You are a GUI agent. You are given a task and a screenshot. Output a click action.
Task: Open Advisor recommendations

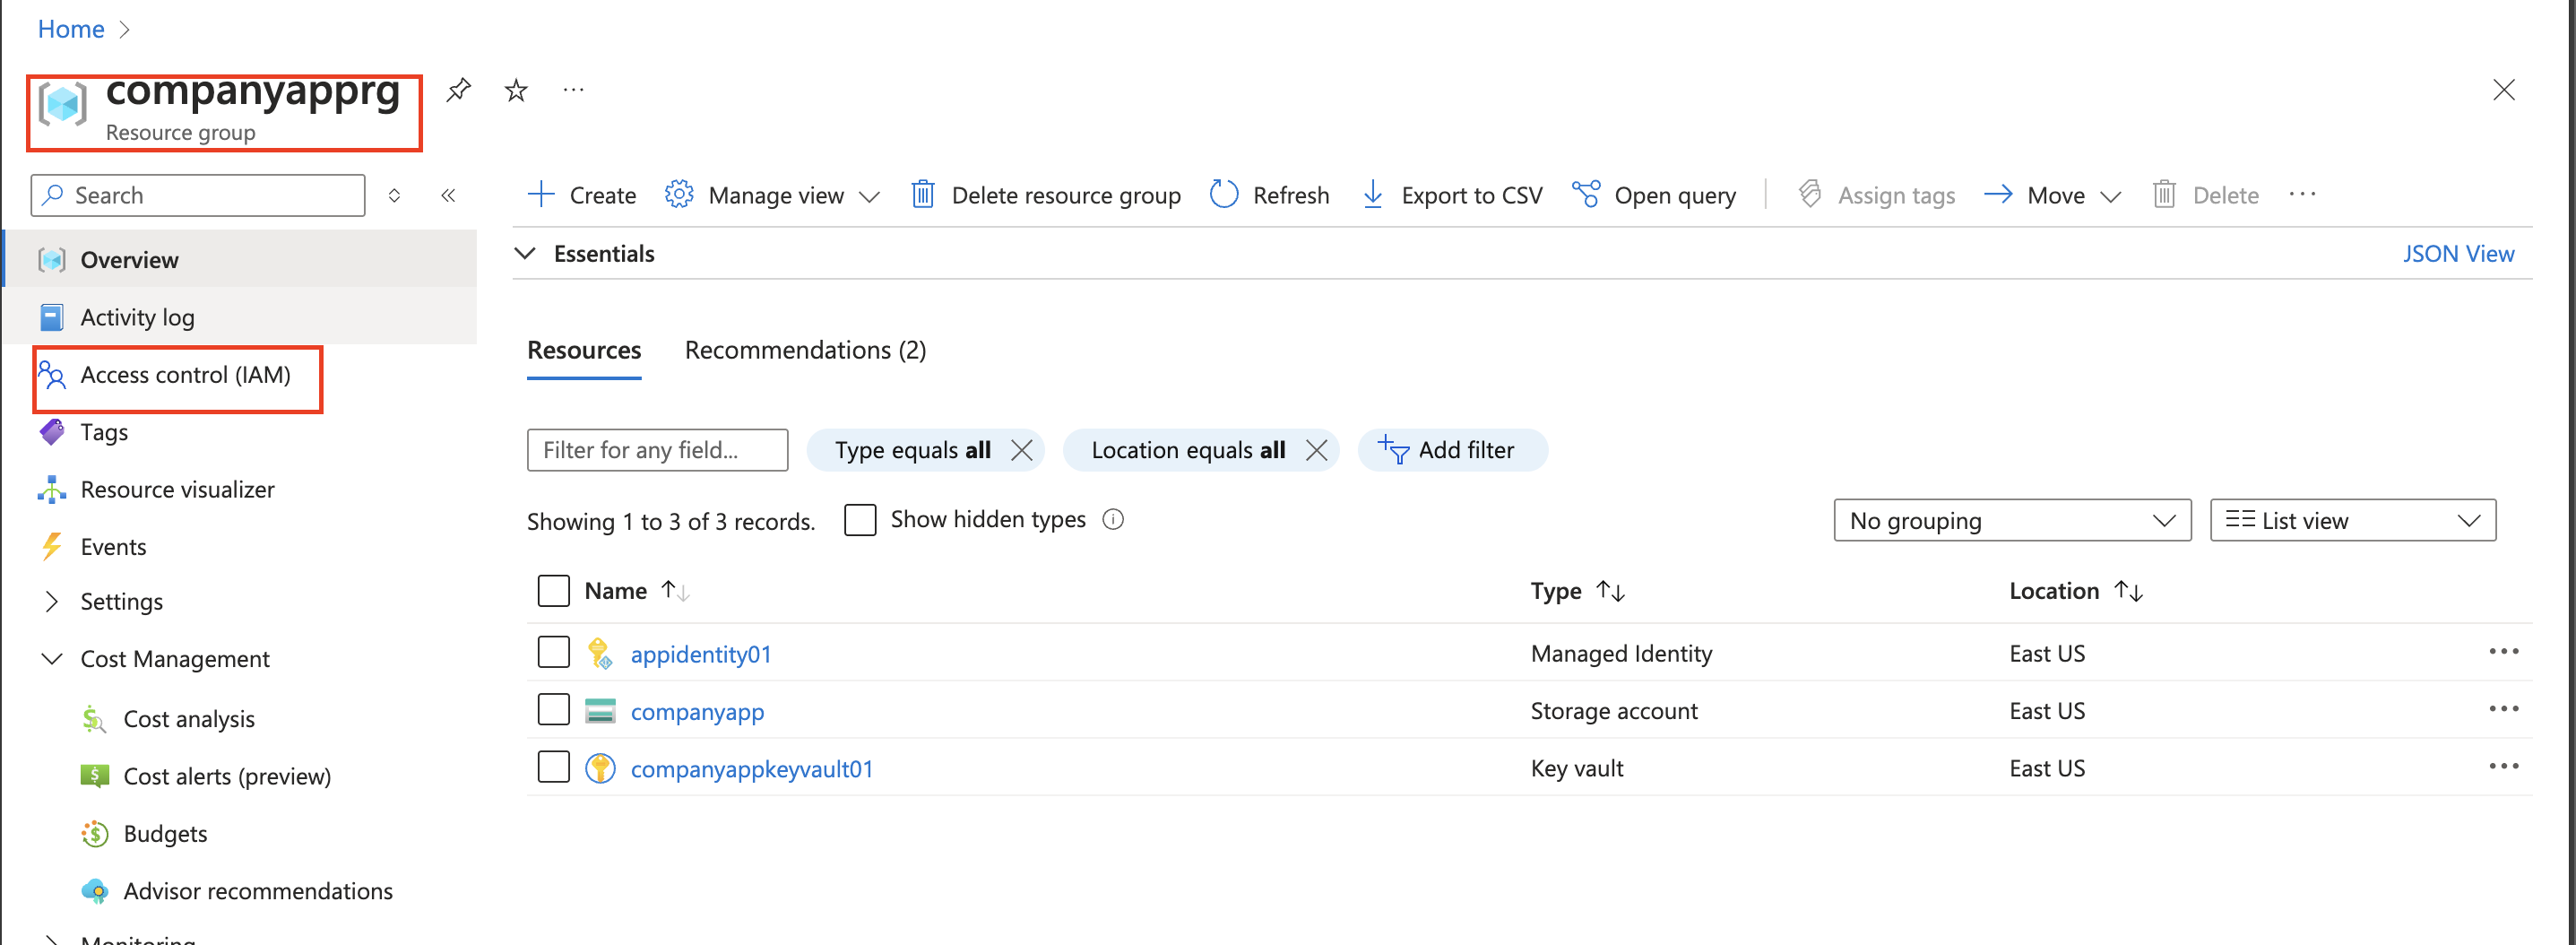tap(258, 891)
